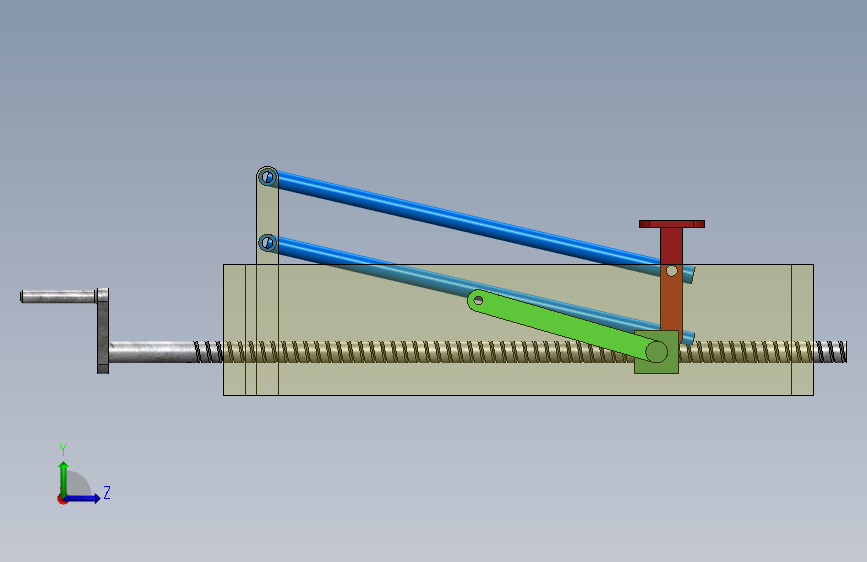Select the red flat top plate
Image resolution: width=867 pixels, height=562 pixels.
pyautogui.click(x=672, y=224)
